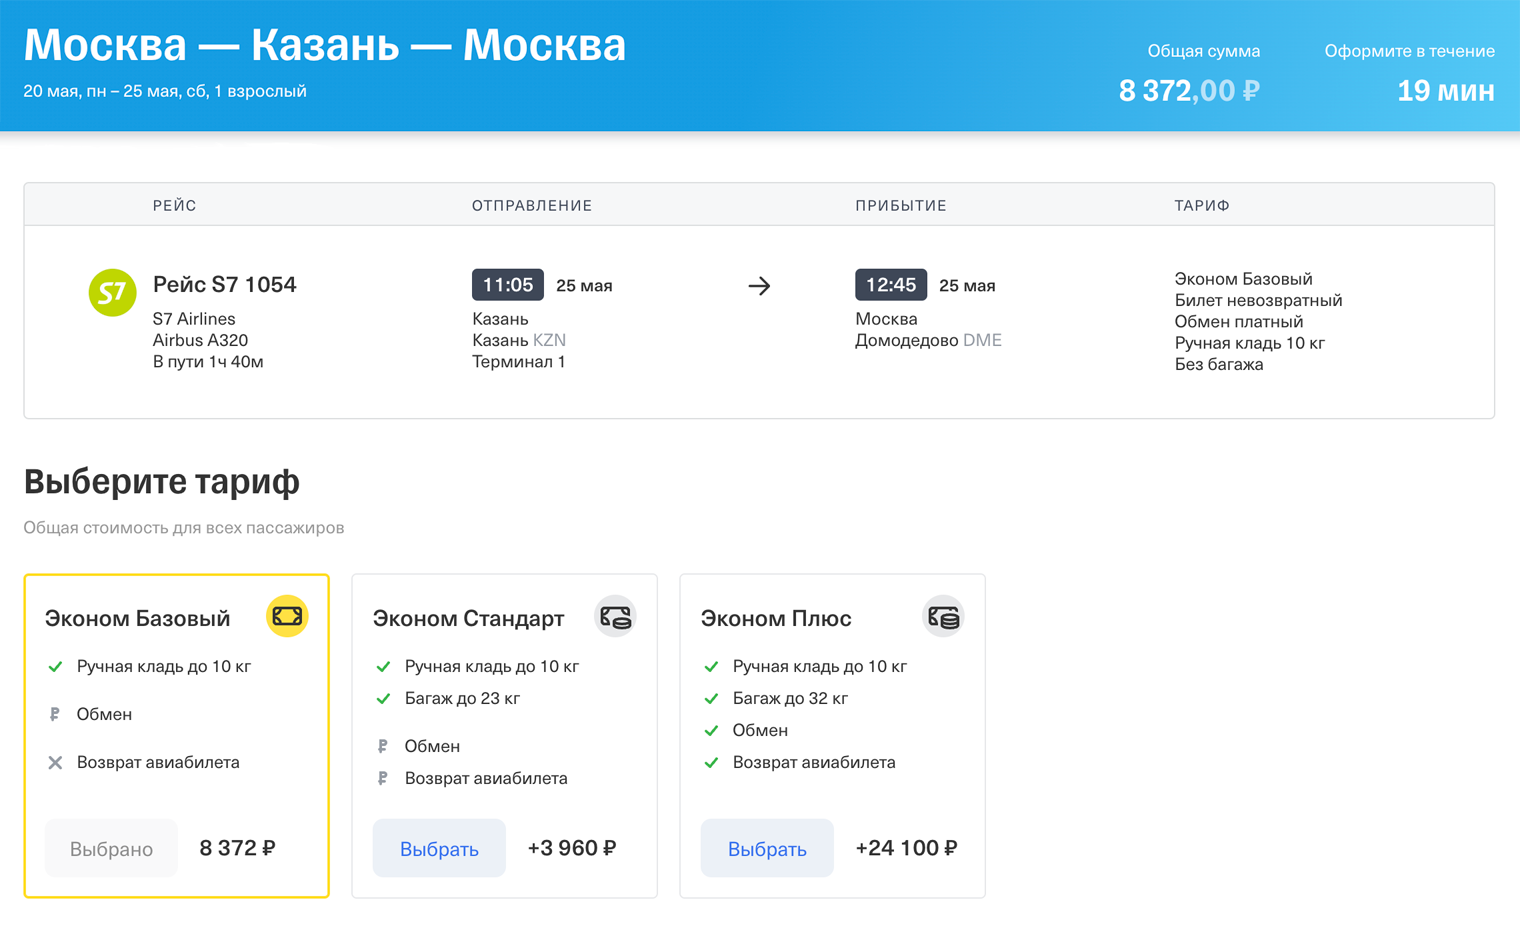This screenshot has height=946, width=1520.
Task: Click the +24 100 ₽ surcharge price
Action: point(906,848)
